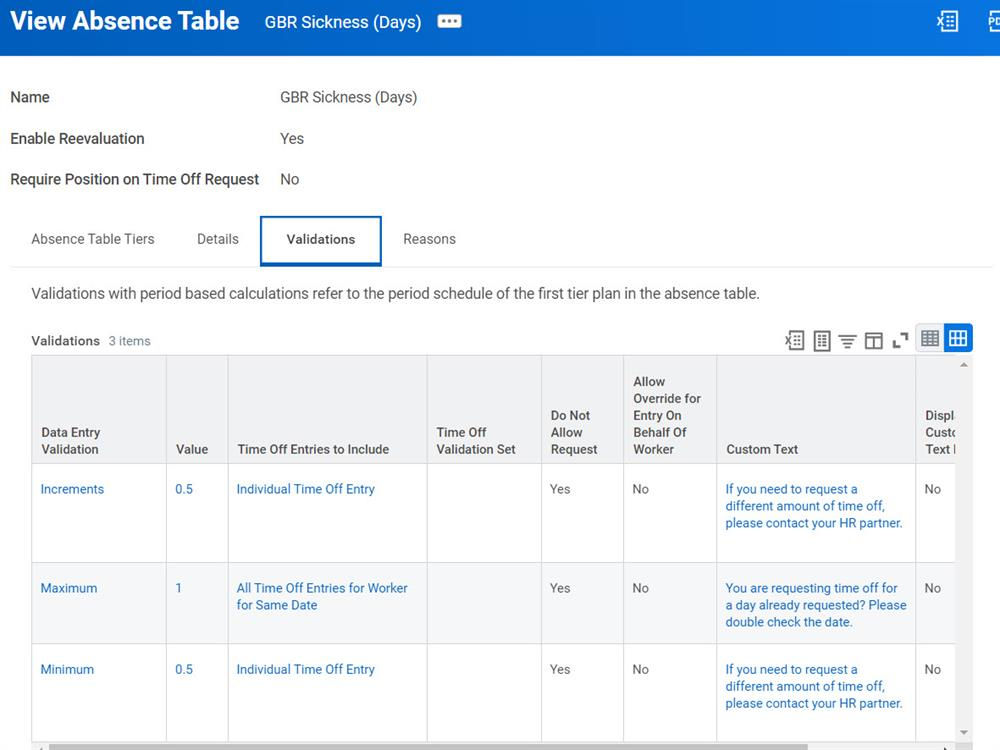Open Individual Time Off Entry in Minimum row
The height and width of the screenshot is (750, 1000).
point(305,670)
